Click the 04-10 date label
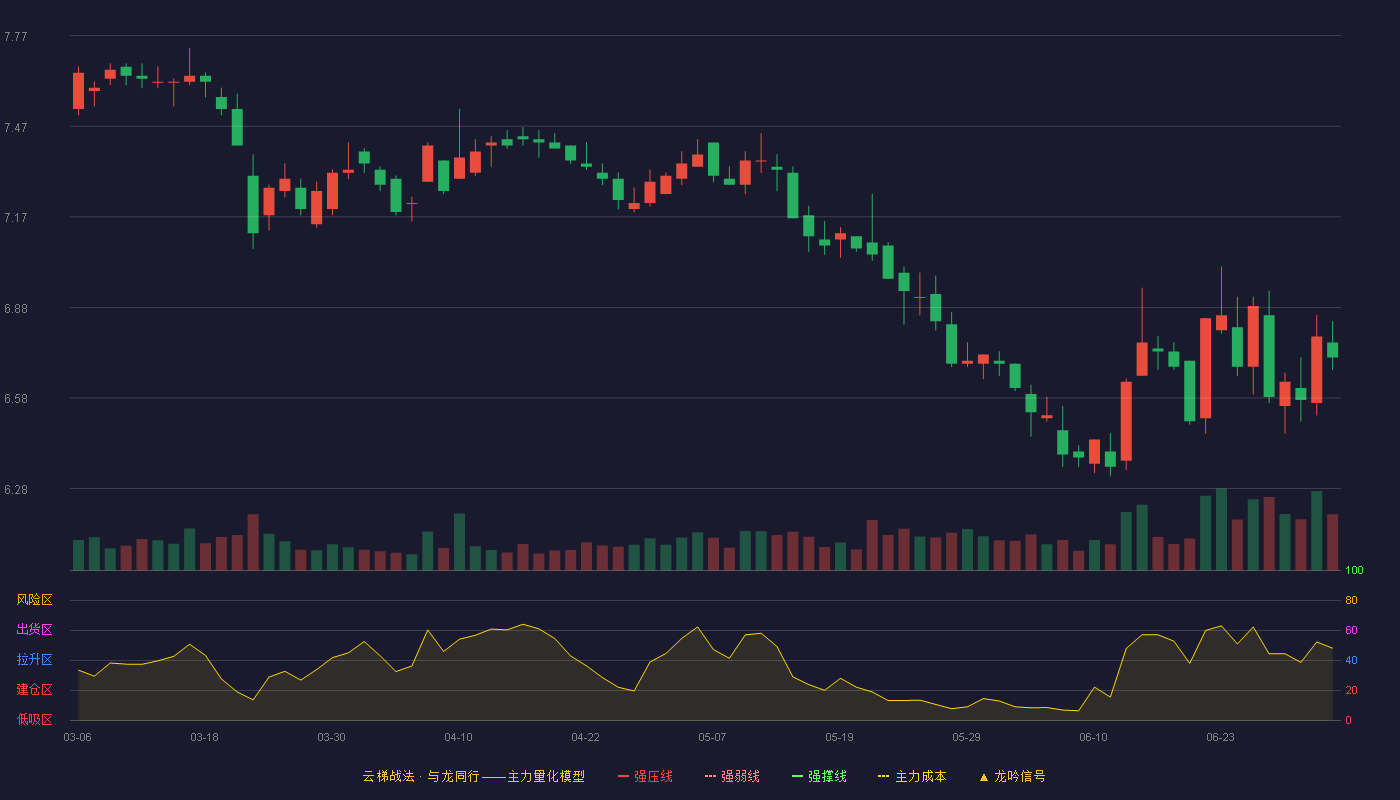 (x=458, y=737)
